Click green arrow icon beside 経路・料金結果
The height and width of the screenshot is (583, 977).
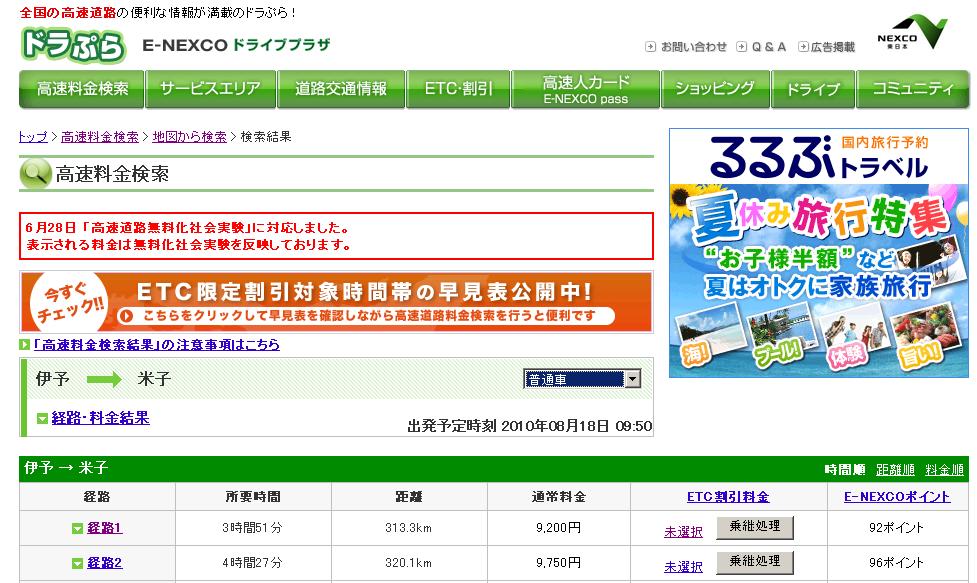42,419
